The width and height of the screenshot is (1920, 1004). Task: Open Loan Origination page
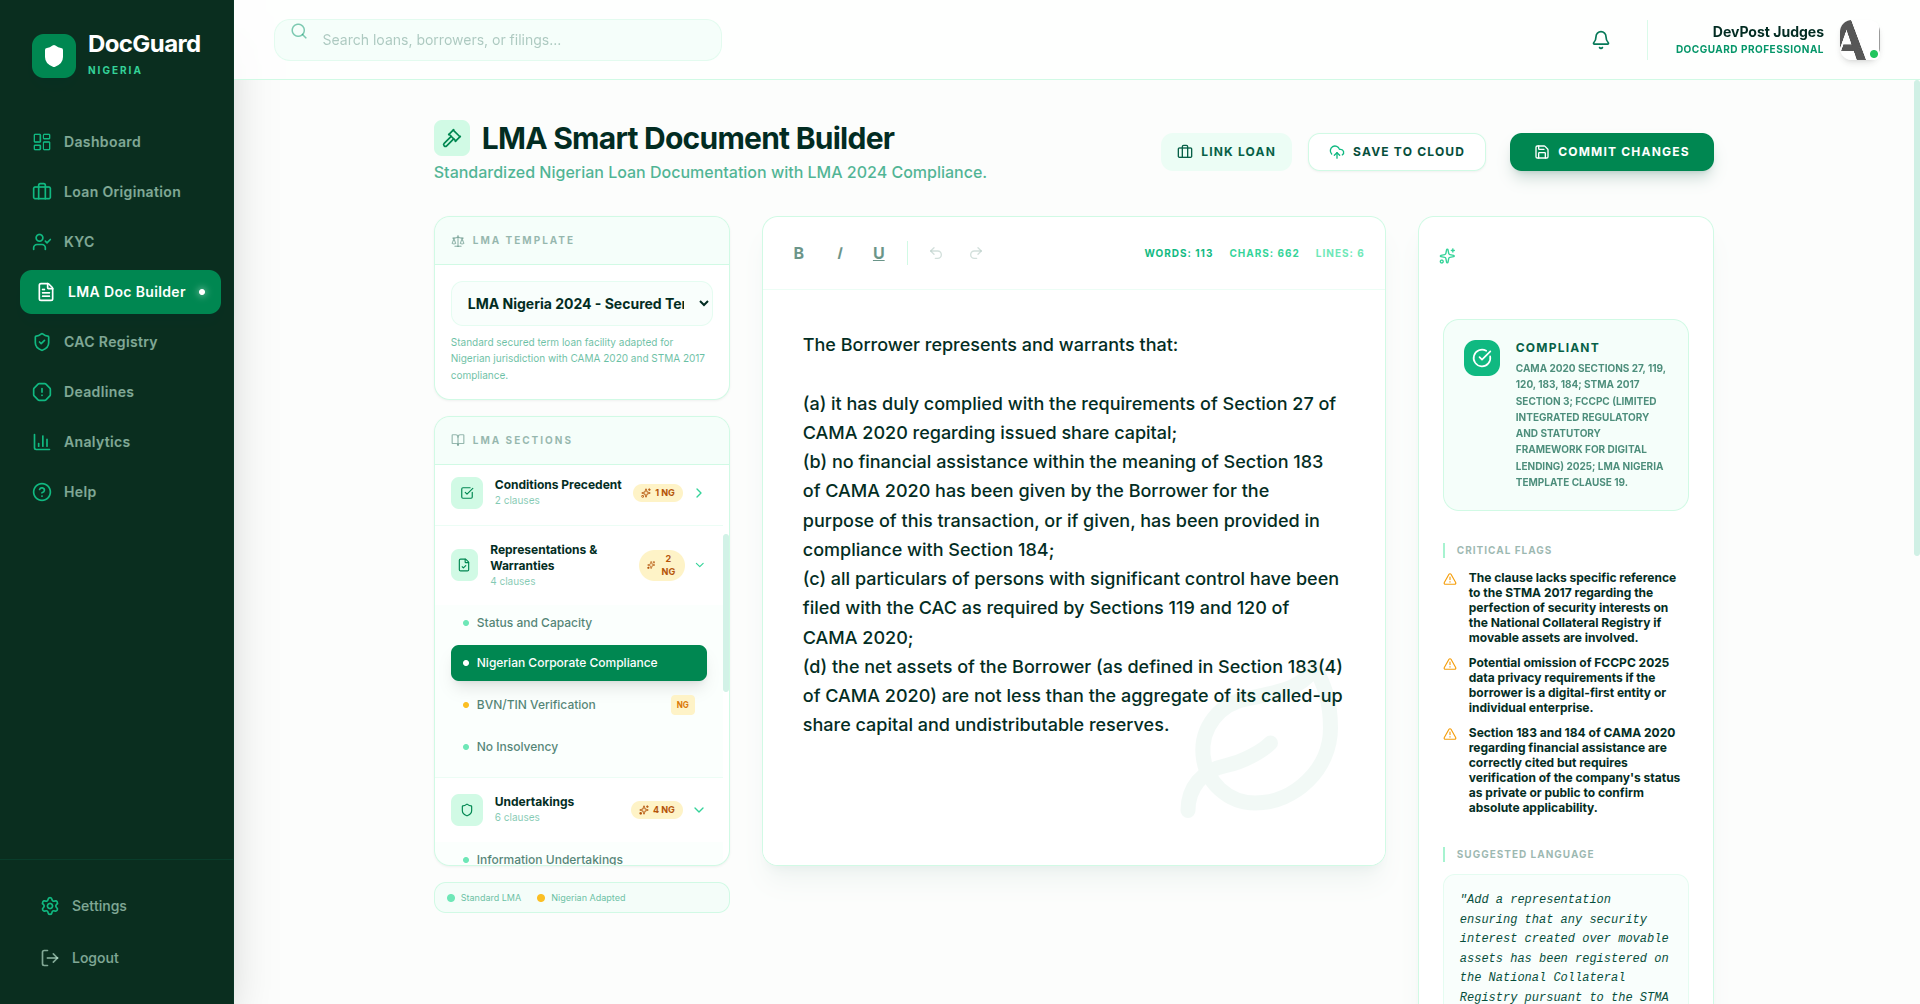pyautogui.click(x=120, y=192)
